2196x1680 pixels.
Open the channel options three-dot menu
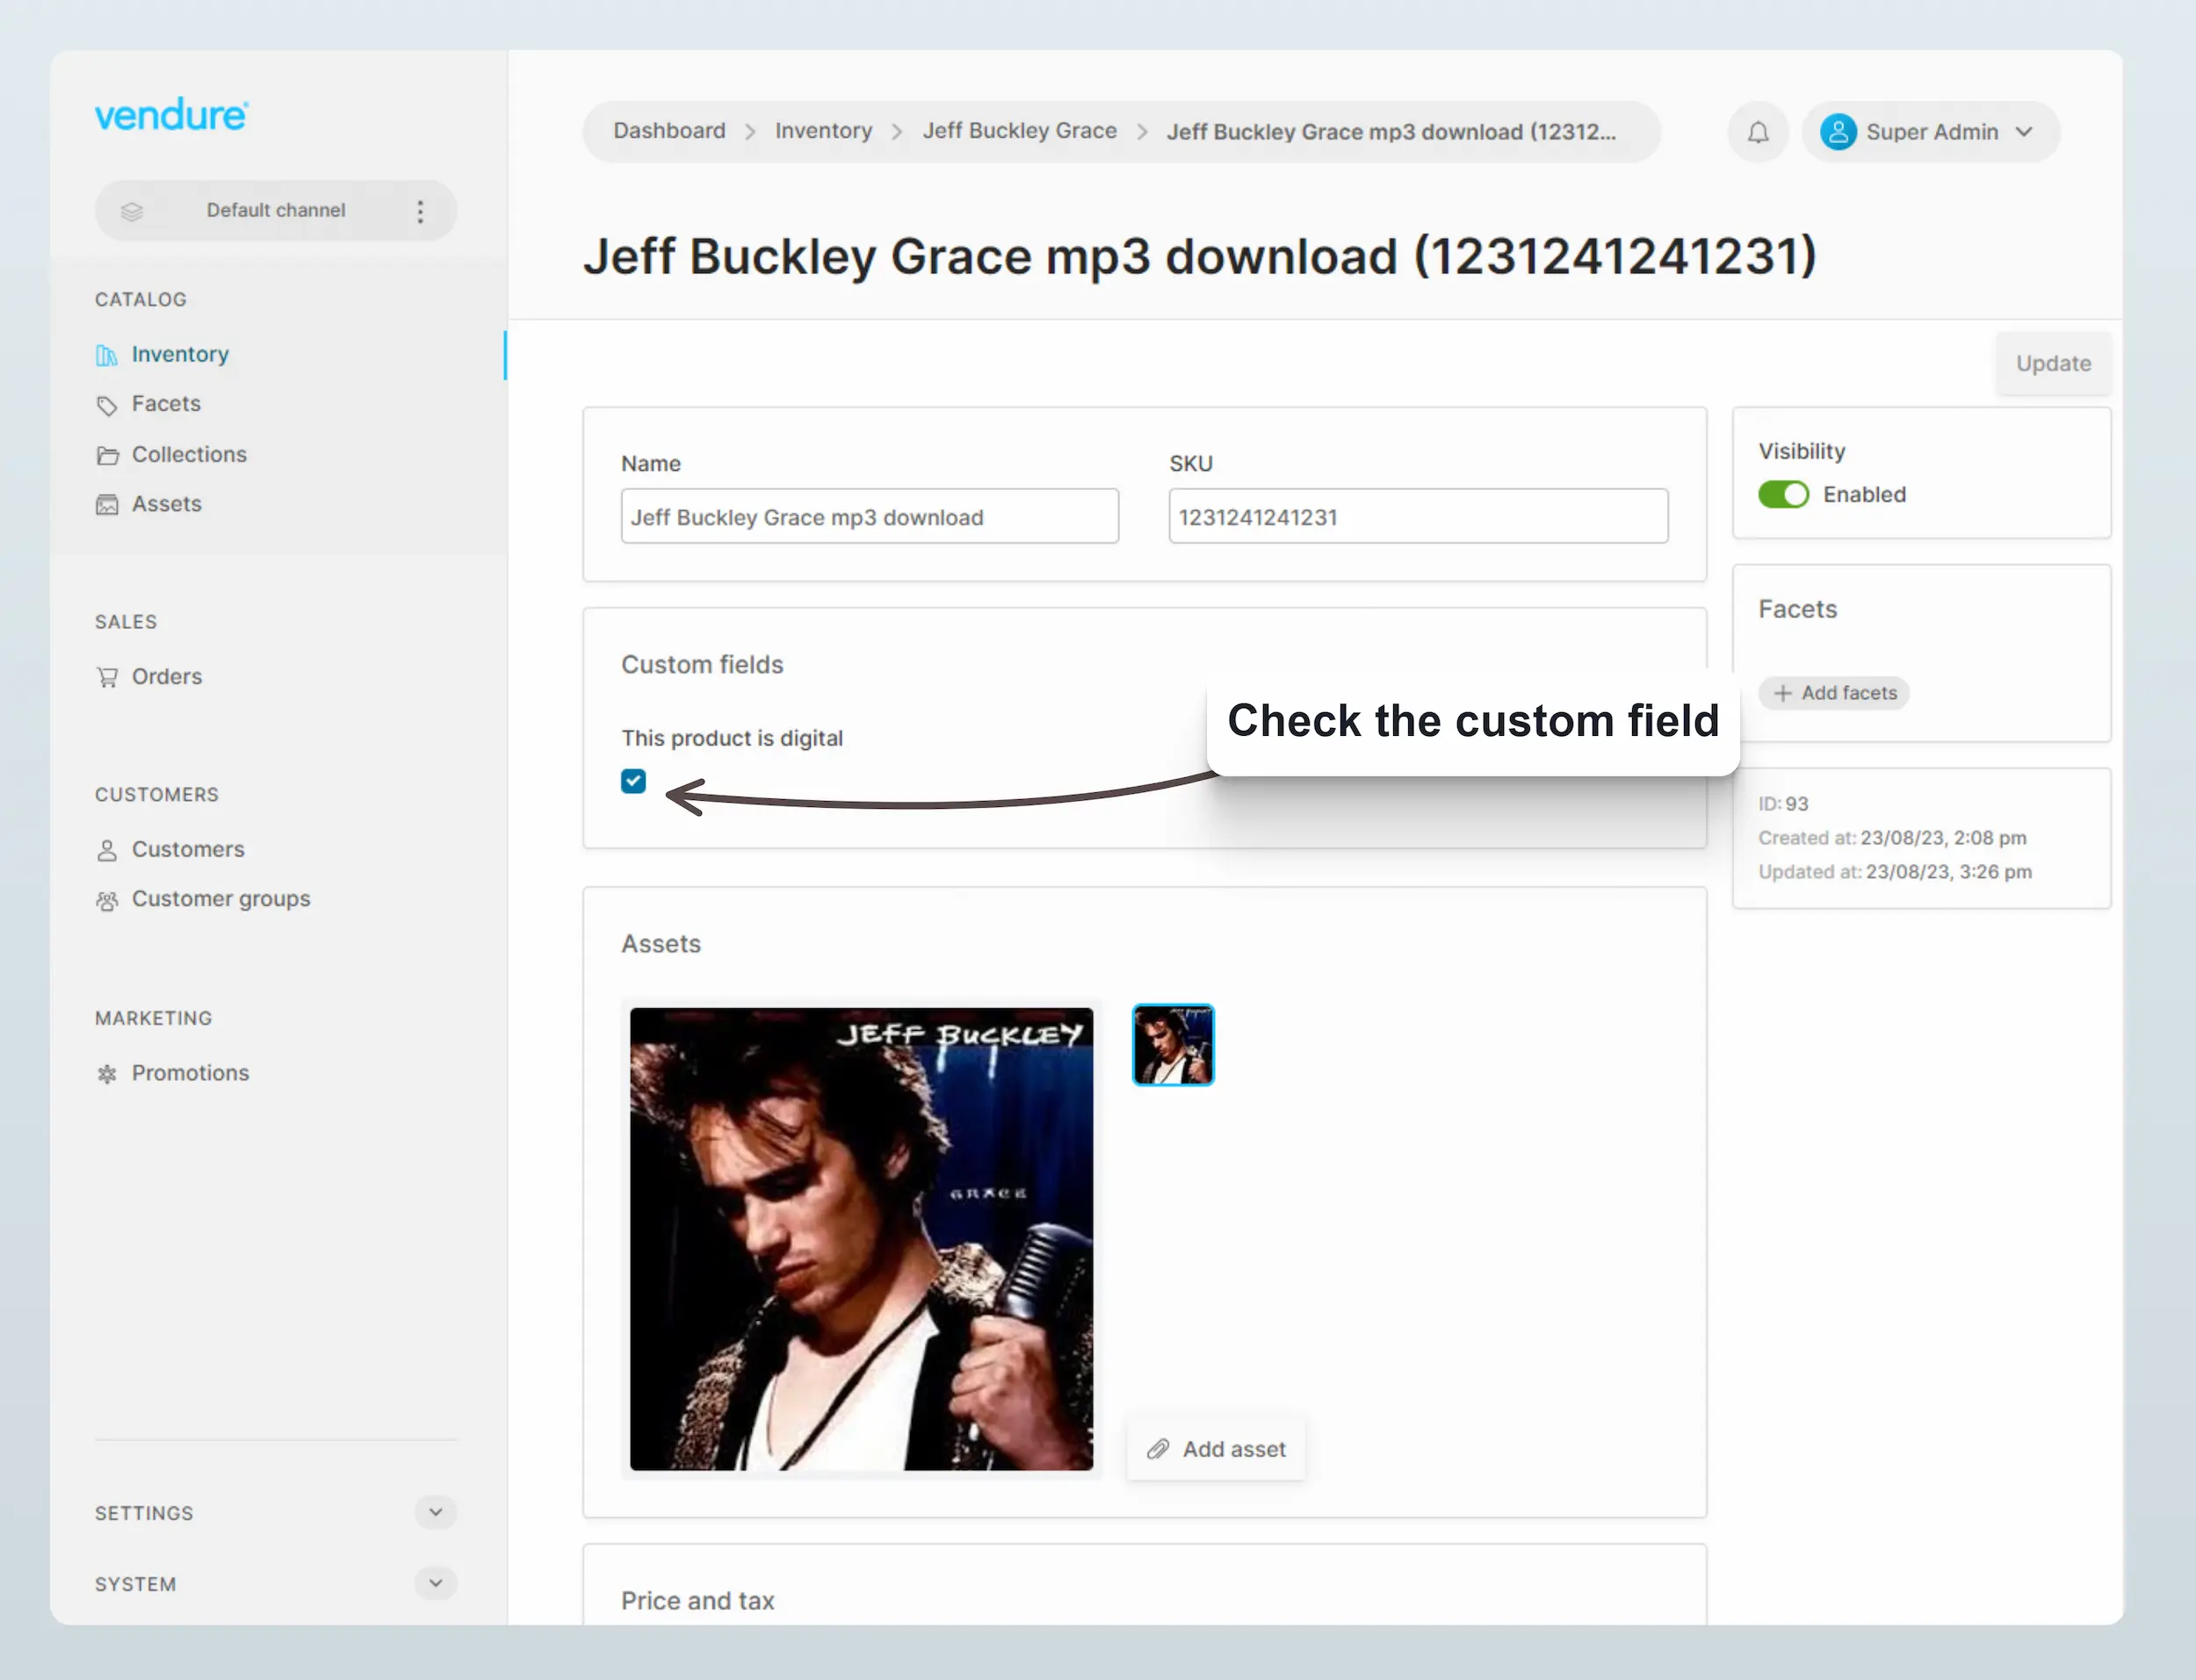(x=420, y=211)
